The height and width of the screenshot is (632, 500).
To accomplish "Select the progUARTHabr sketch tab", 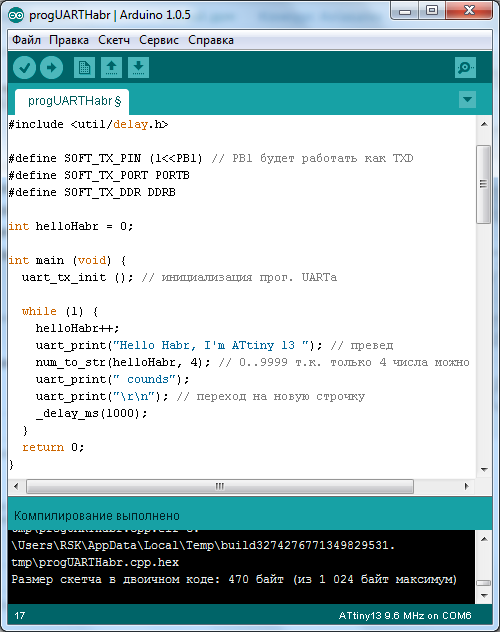I will point(72,101).
